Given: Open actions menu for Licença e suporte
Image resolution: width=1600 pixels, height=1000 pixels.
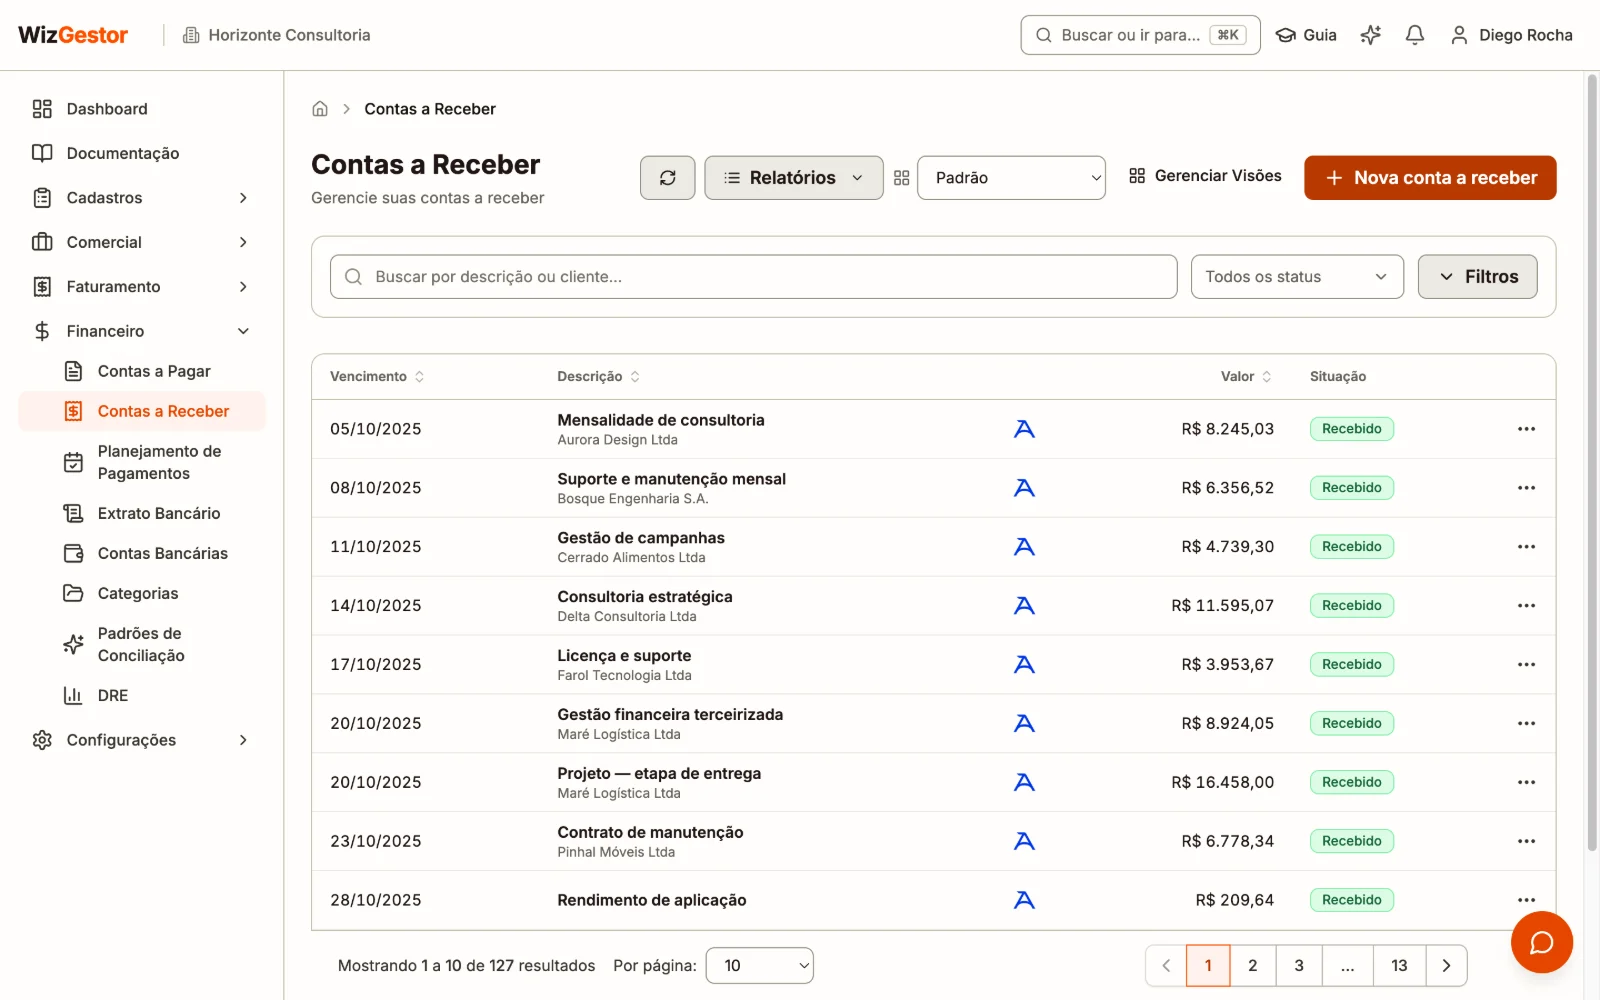Looking at the screenshot, I should click(x=1526, y=665).
